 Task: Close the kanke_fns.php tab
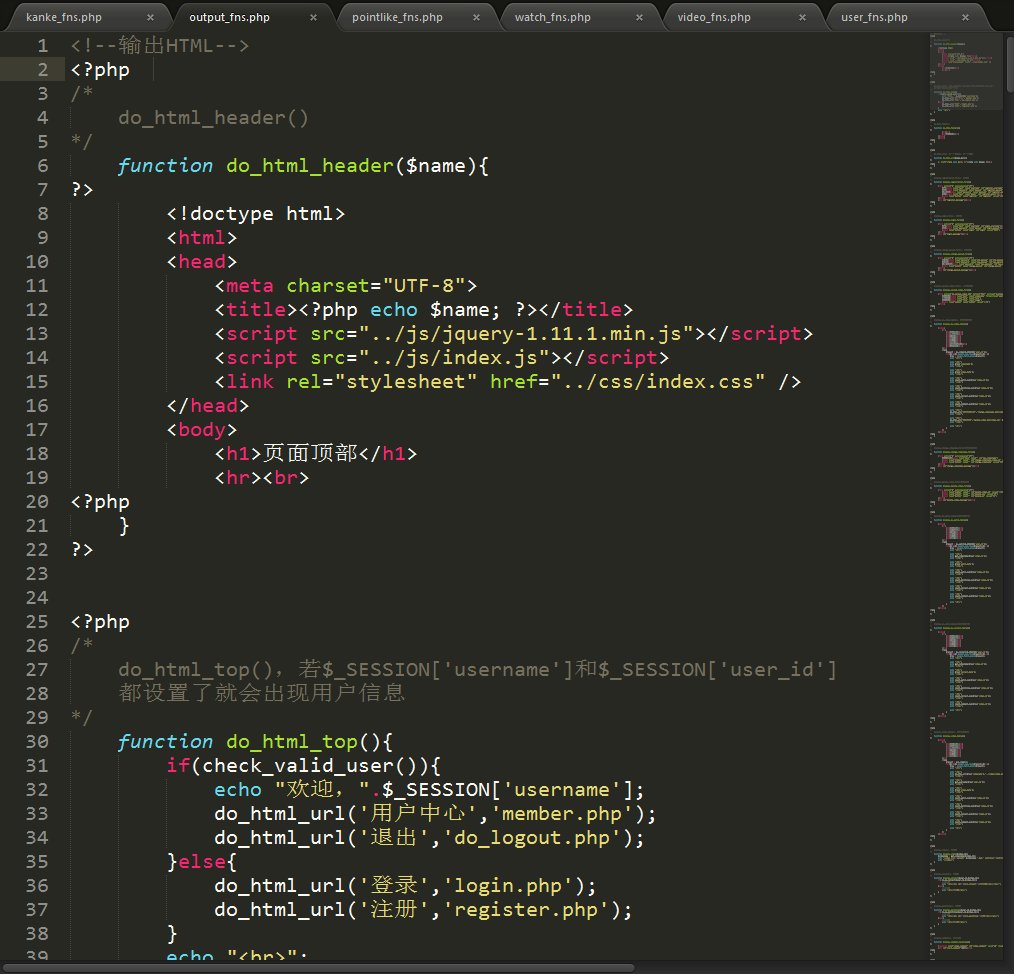(x=151, y=17)
